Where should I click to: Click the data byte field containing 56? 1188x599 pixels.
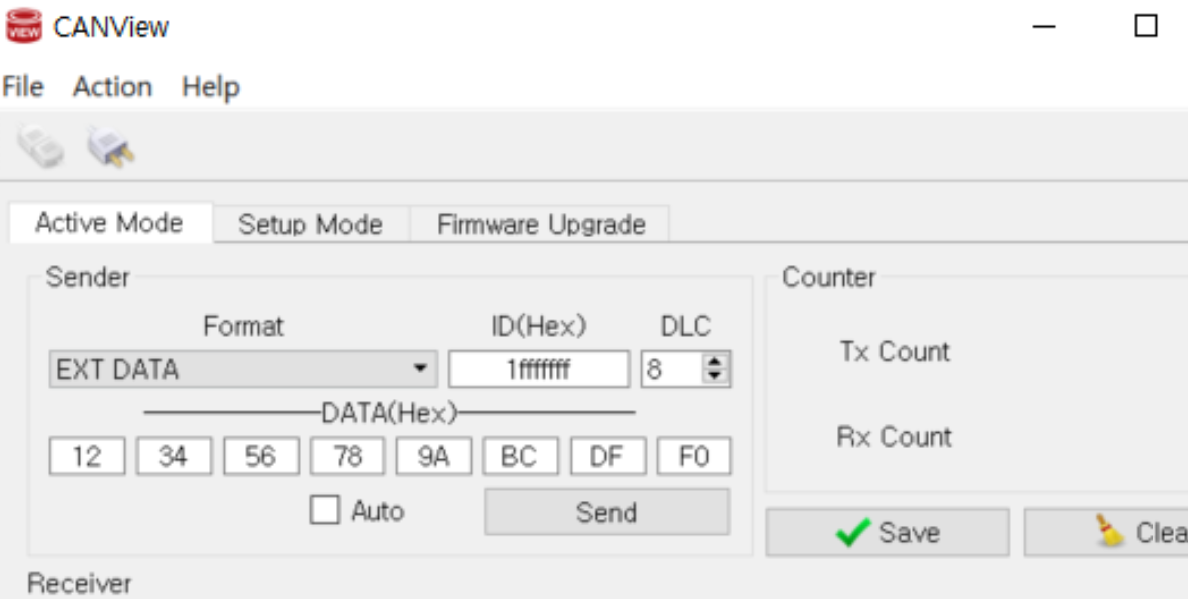click(261, 456)
